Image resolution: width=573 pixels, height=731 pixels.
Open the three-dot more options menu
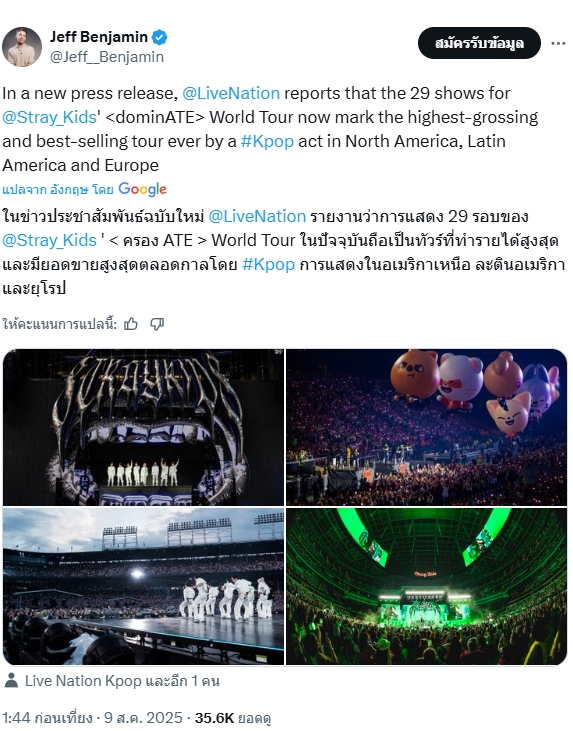(558, 43)
